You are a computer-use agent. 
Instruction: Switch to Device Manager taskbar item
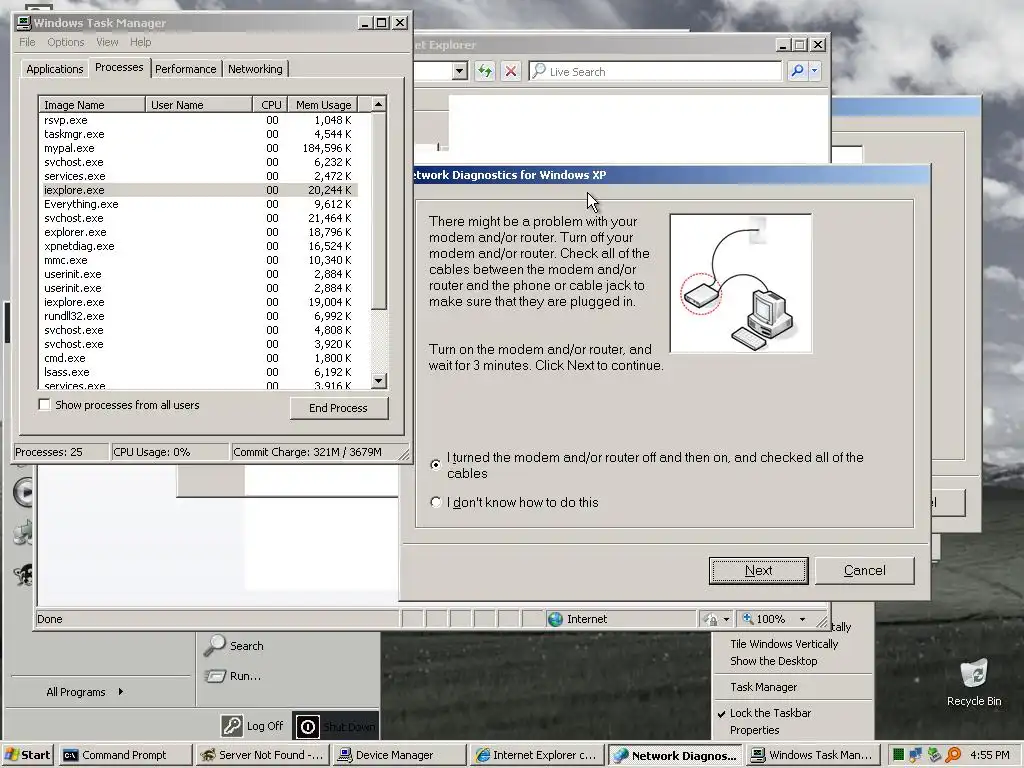tap(399, 755)
